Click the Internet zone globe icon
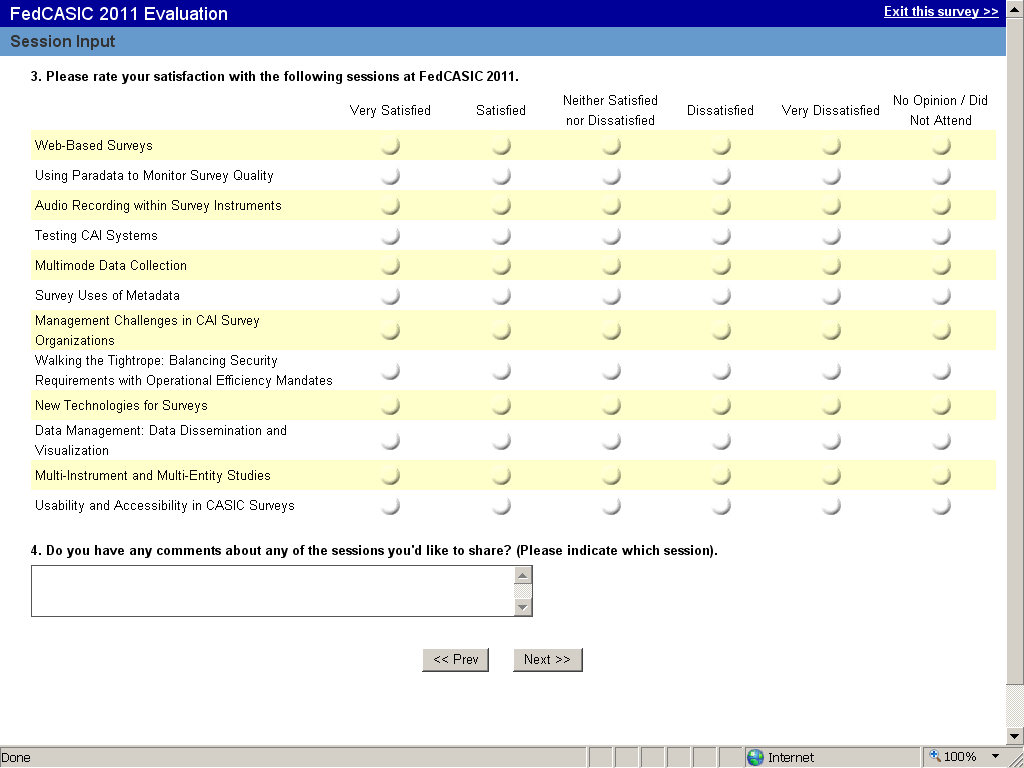Image resolution: width=1024 pixels, height=768 pixels. (756, 758)
